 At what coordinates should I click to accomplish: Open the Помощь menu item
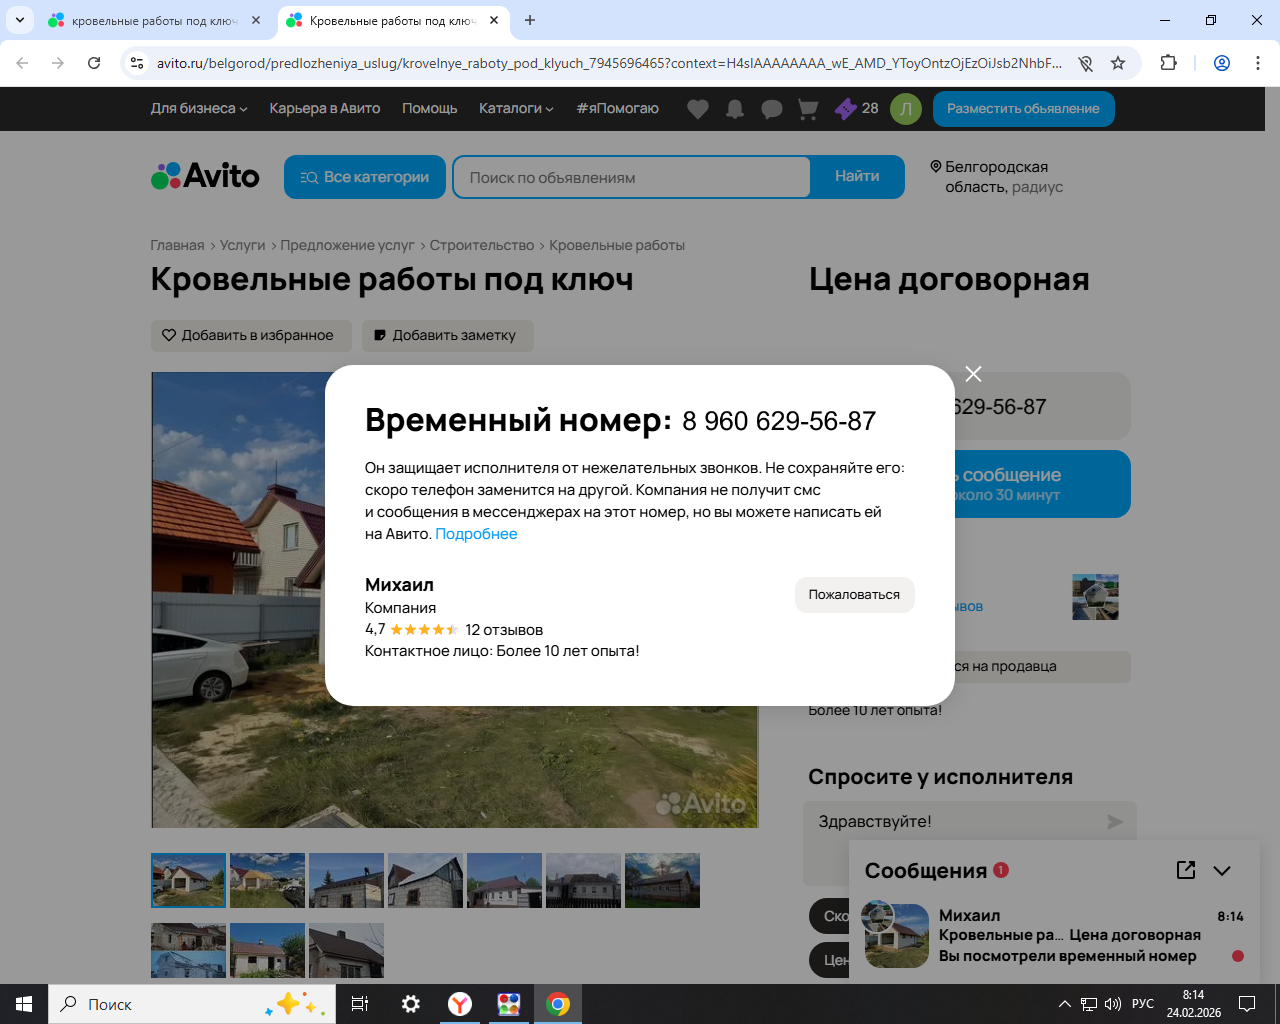click(x=429, y=109)
